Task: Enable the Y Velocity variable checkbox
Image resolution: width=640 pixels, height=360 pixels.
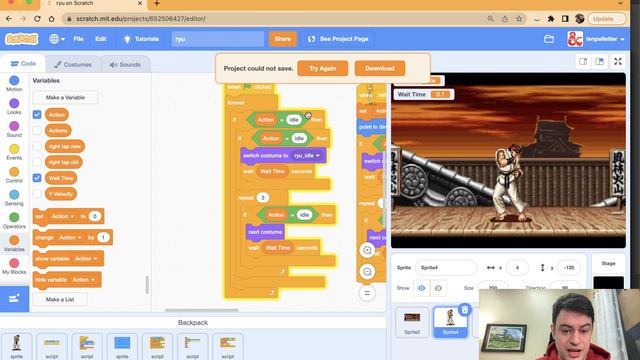Action: [x=37, y=194]
